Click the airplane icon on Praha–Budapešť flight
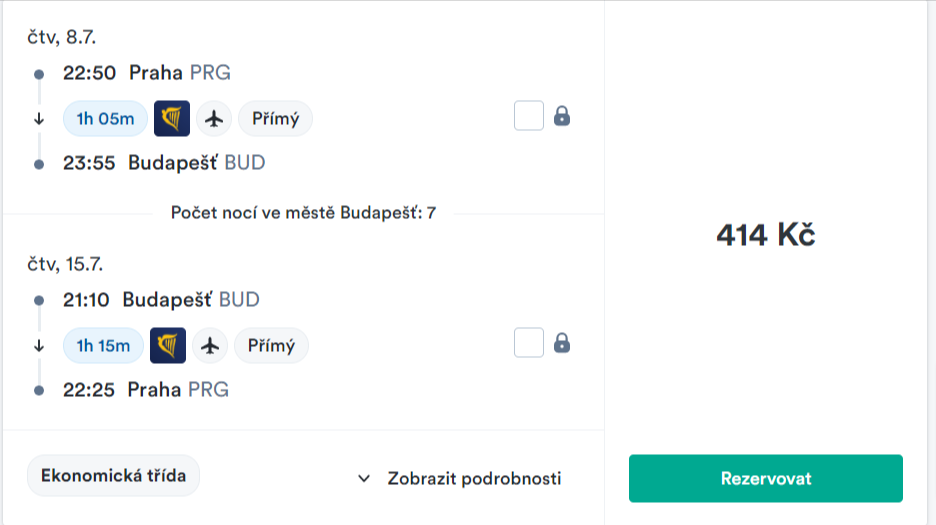 tap(213, 118)
